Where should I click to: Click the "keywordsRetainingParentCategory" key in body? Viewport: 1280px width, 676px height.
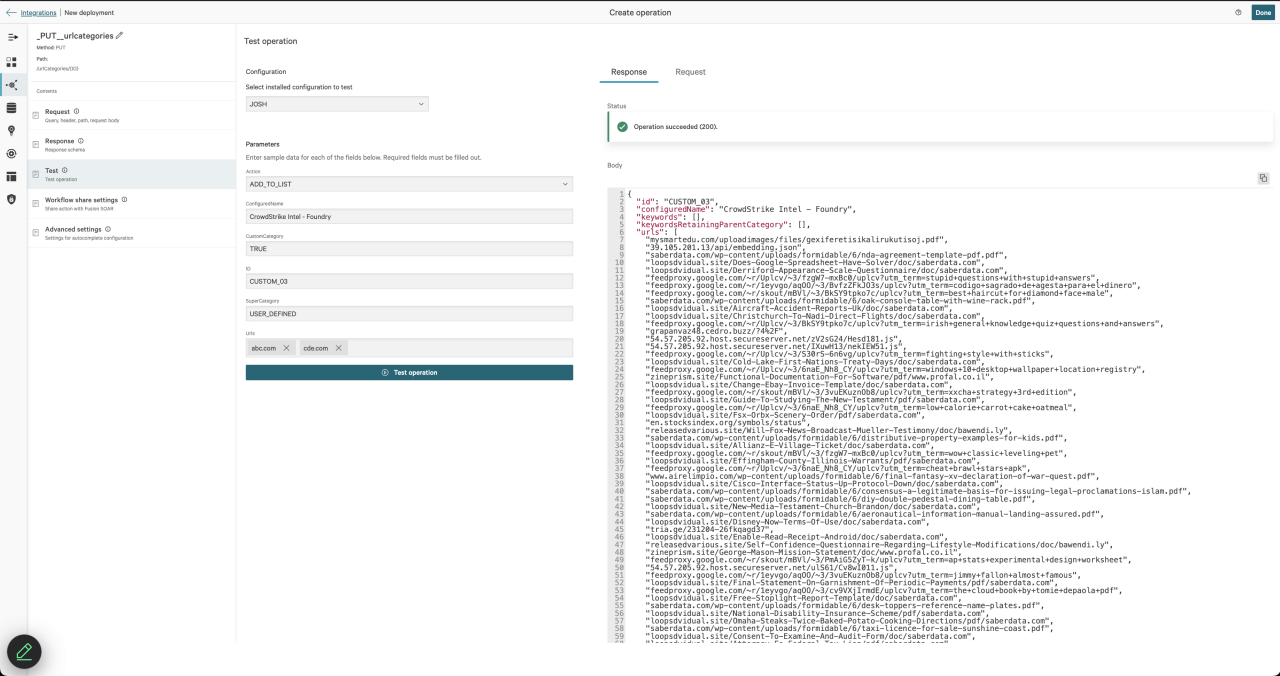click(713, 224)
